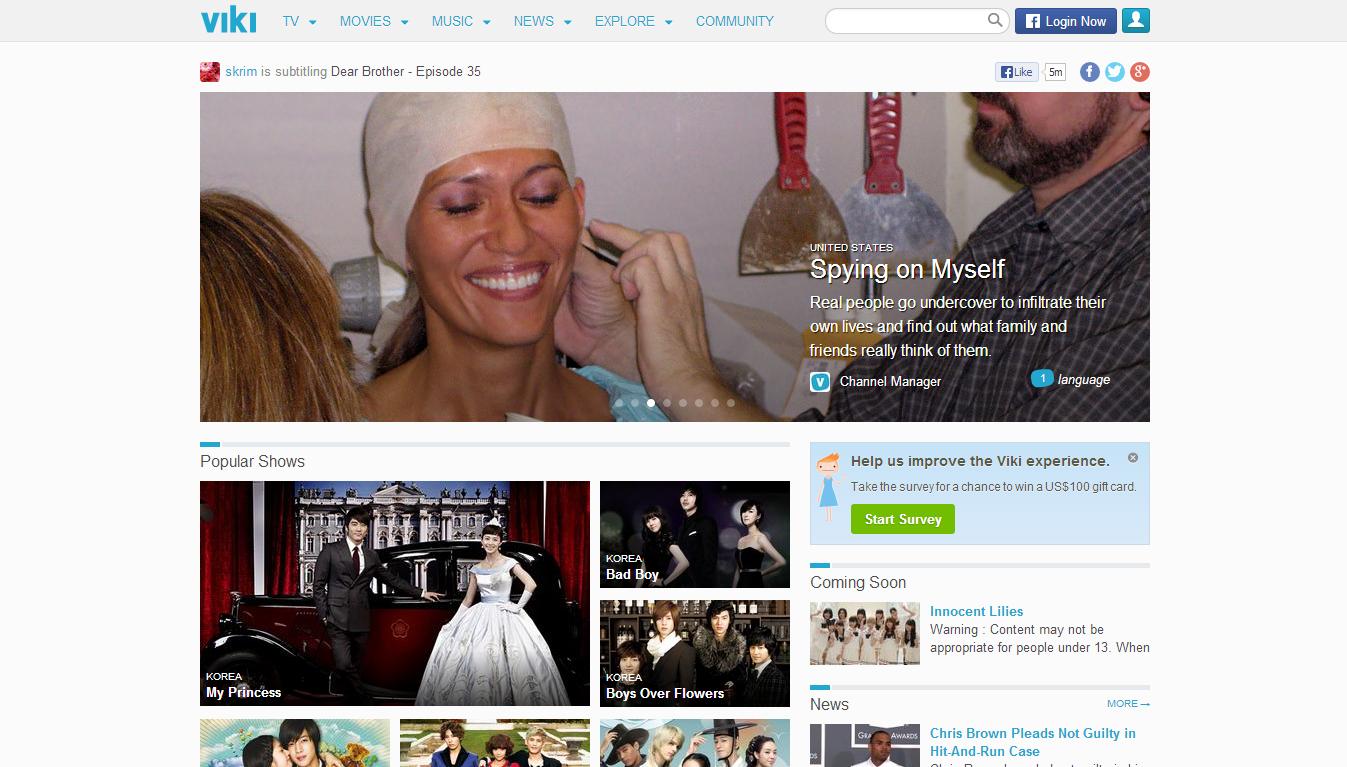Open Dear Brother - Episode 35 link
Image resolution: width=1347 pixels, height=767 pixels.
[x=406, y=72]
